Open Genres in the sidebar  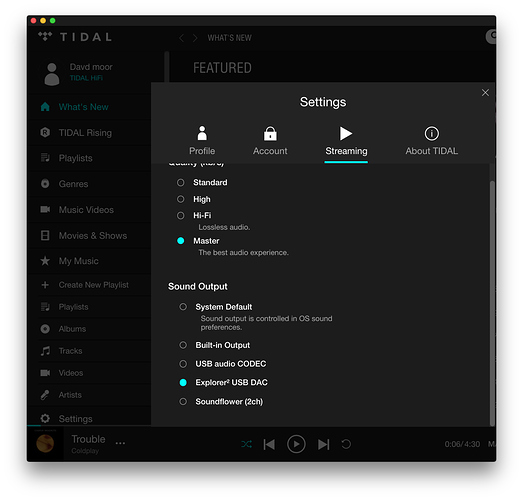click(x=73, y=184)
